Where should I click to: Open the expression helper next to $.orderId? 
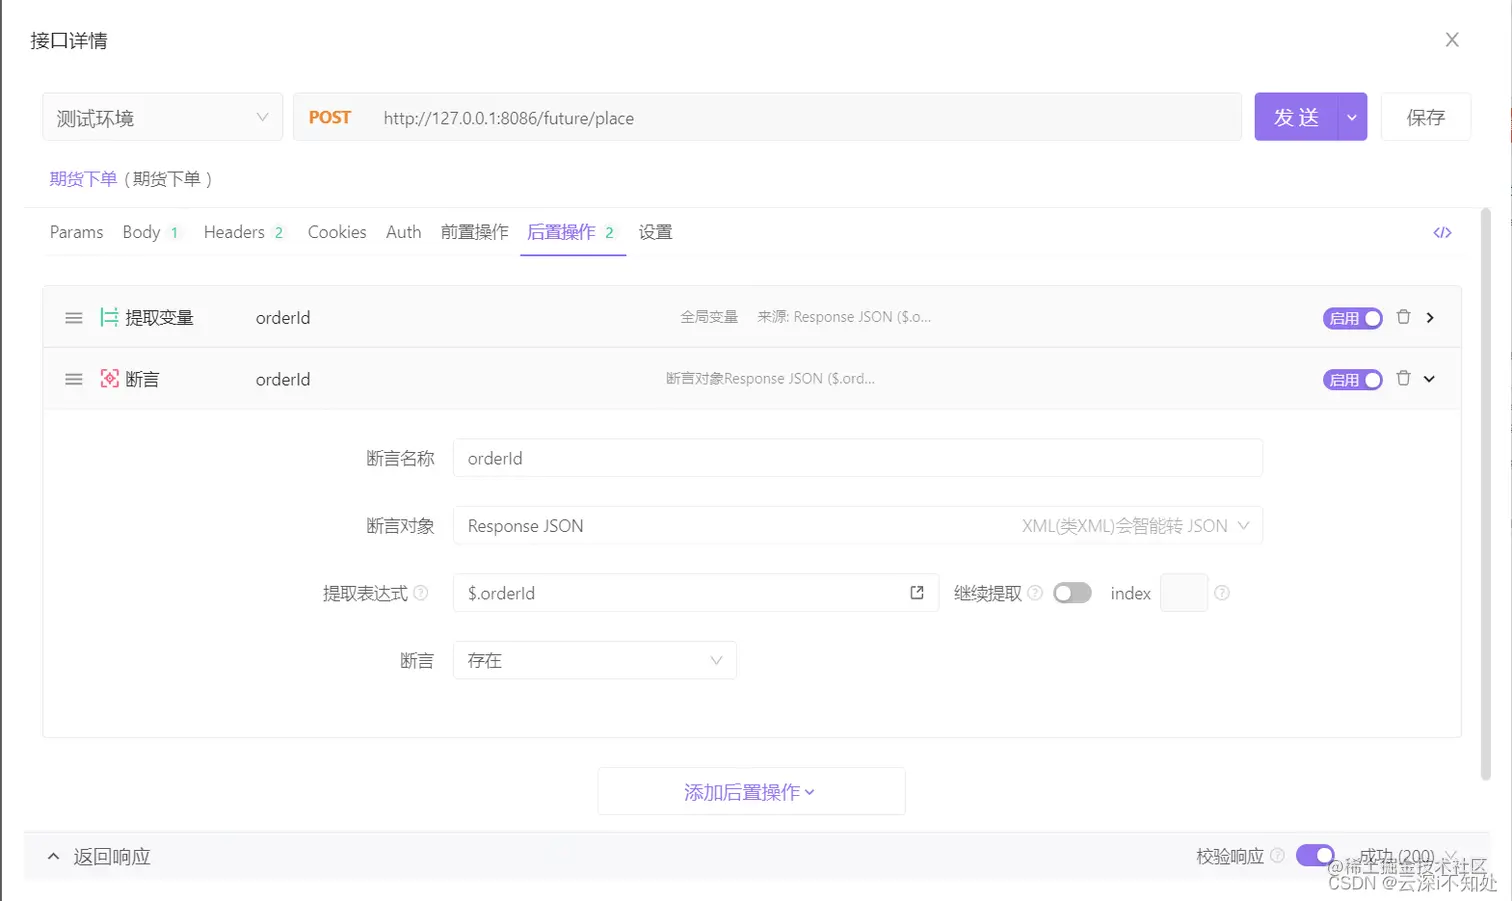pos(917,593)
